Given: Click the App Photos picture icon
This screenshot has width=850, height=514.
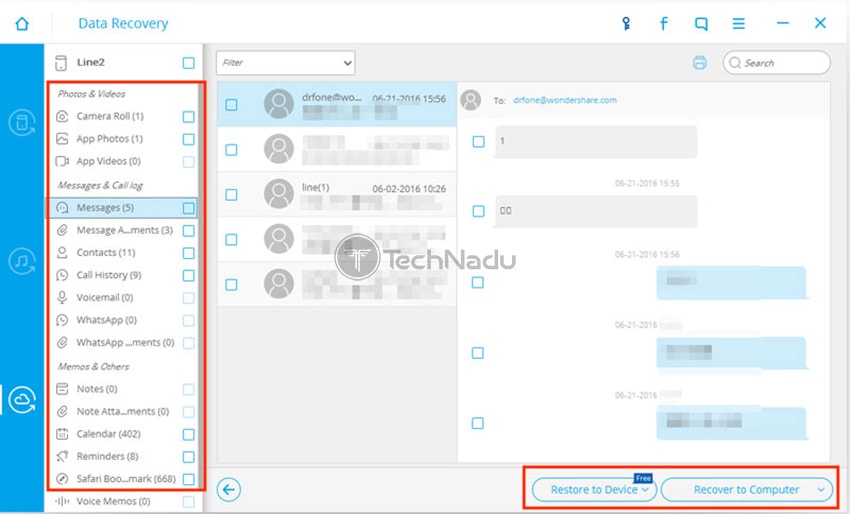Looking at the screenshot, I should pyautogui.click(x=62, y=139).
